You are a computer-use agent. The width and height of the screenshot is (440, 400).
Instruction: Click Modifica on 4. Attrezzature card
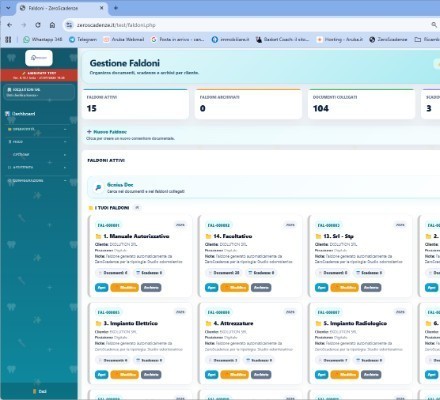pyautogui.click(x=234, y=375)
